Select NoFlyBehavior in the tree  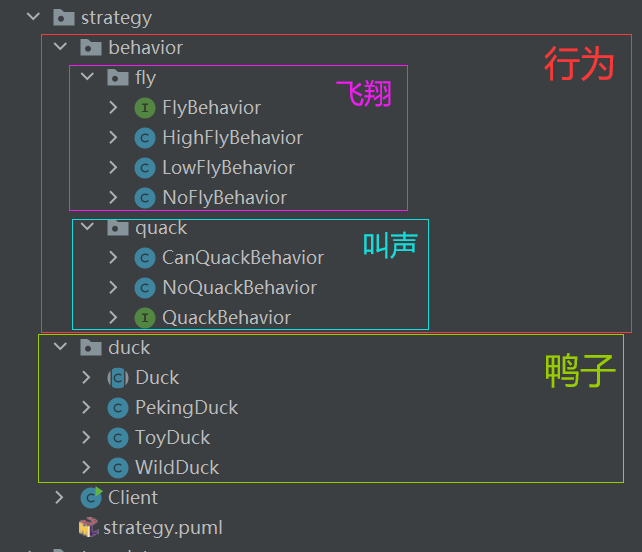point(224,198)
